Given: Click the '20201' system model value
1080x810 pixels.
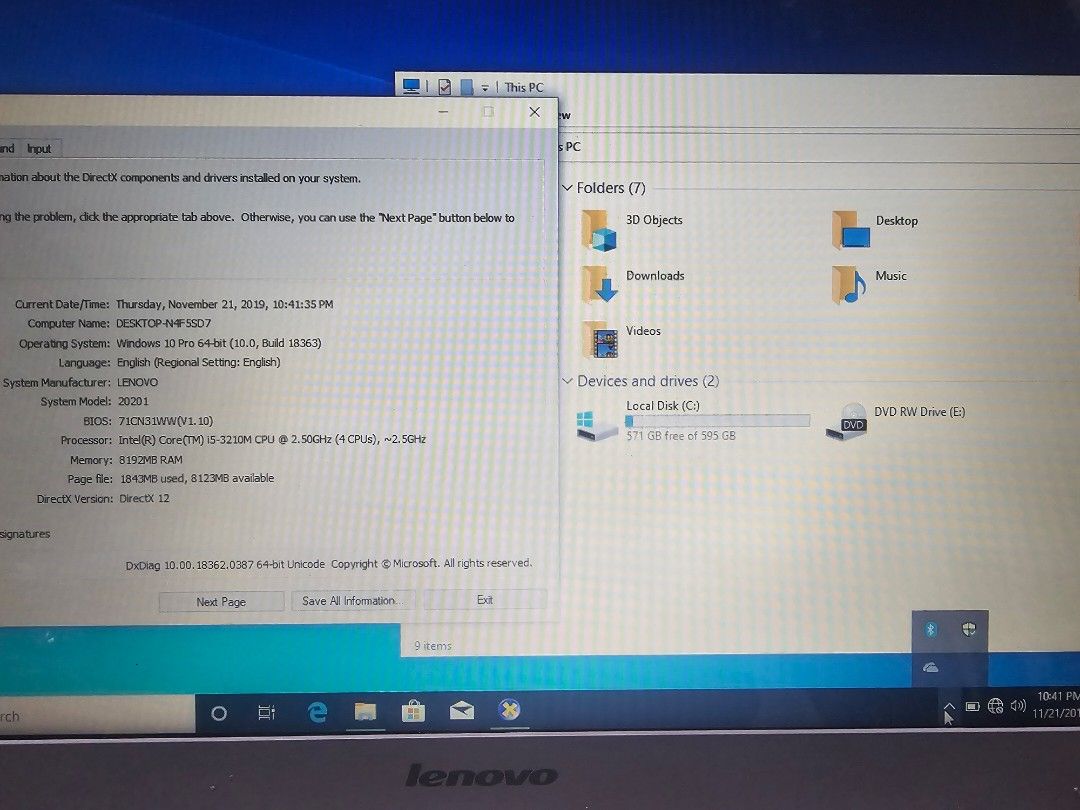Looking at the screenshot, I should [x=133, y=401].
